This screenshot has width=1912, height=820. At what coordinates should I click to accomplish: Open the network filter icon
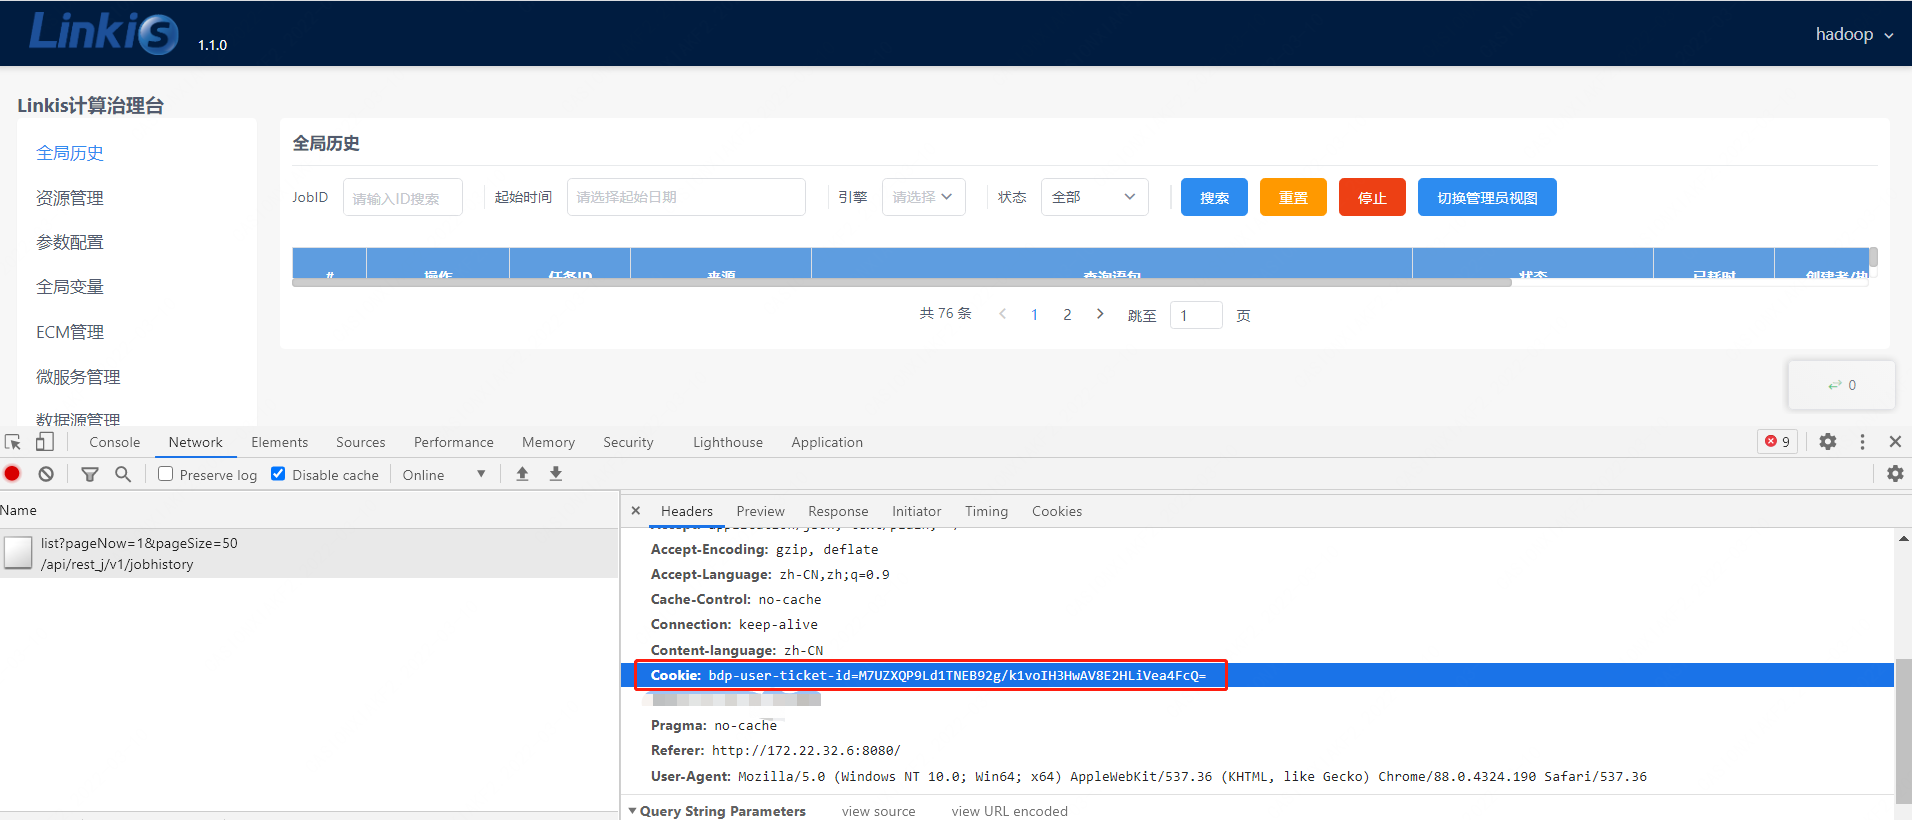[x=90, y=474]
